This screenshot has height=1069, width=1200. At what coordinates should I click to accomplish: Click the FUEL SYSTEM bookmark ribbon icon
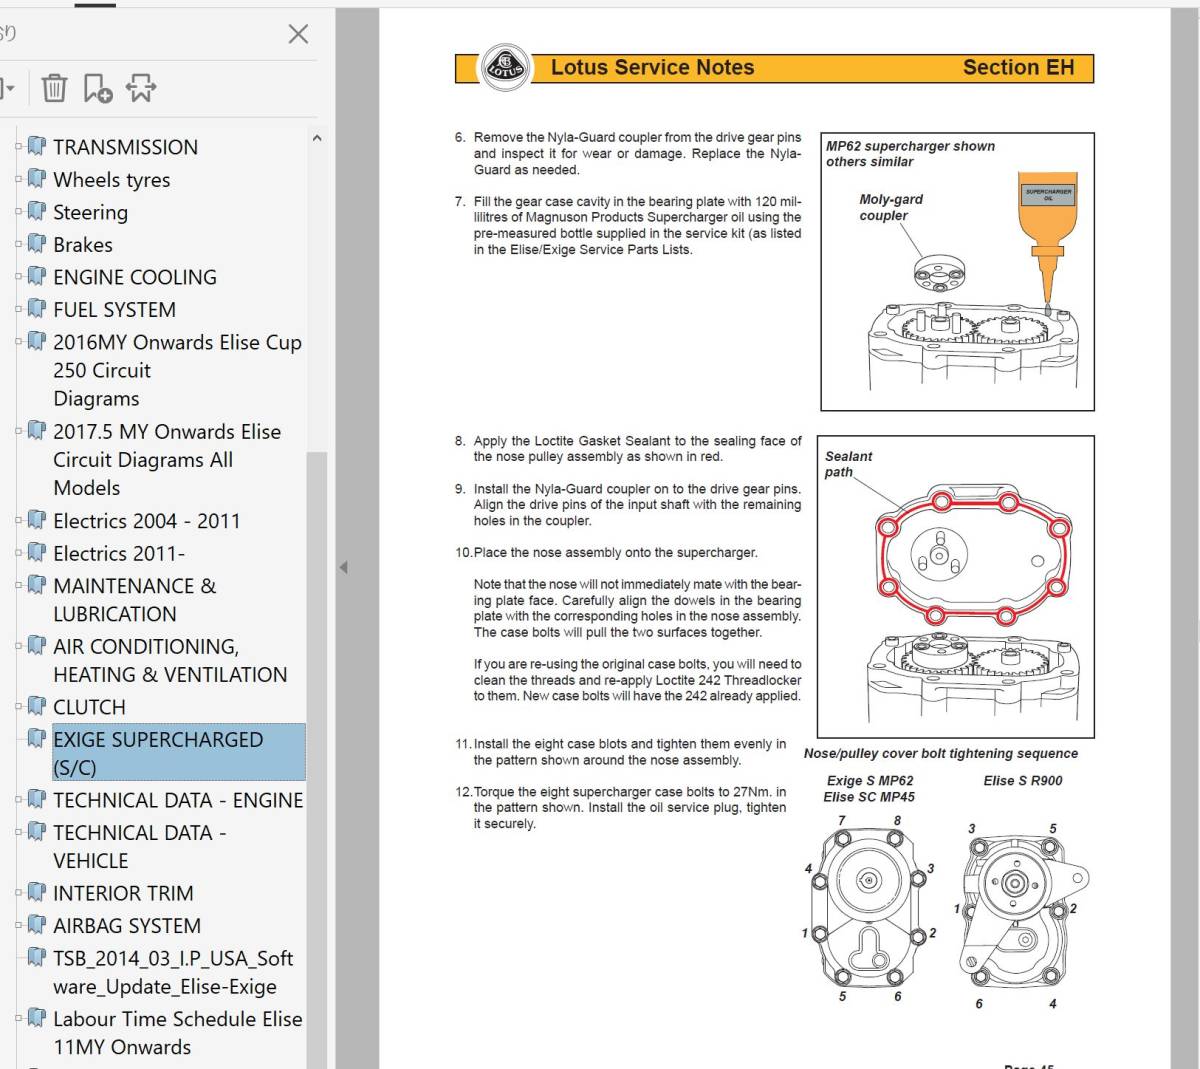pyautogui.click(x=37, y=309)
